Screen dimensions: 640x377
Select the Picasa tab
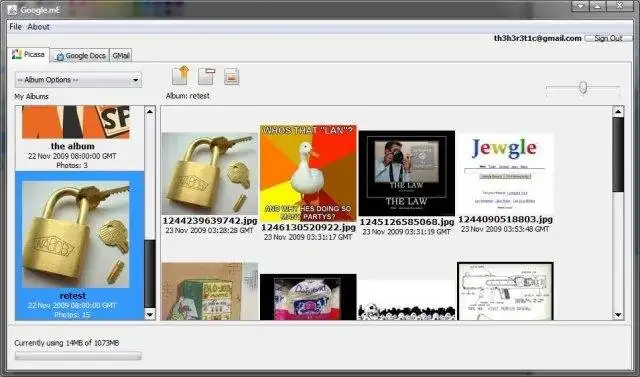(x=29, y=54)
